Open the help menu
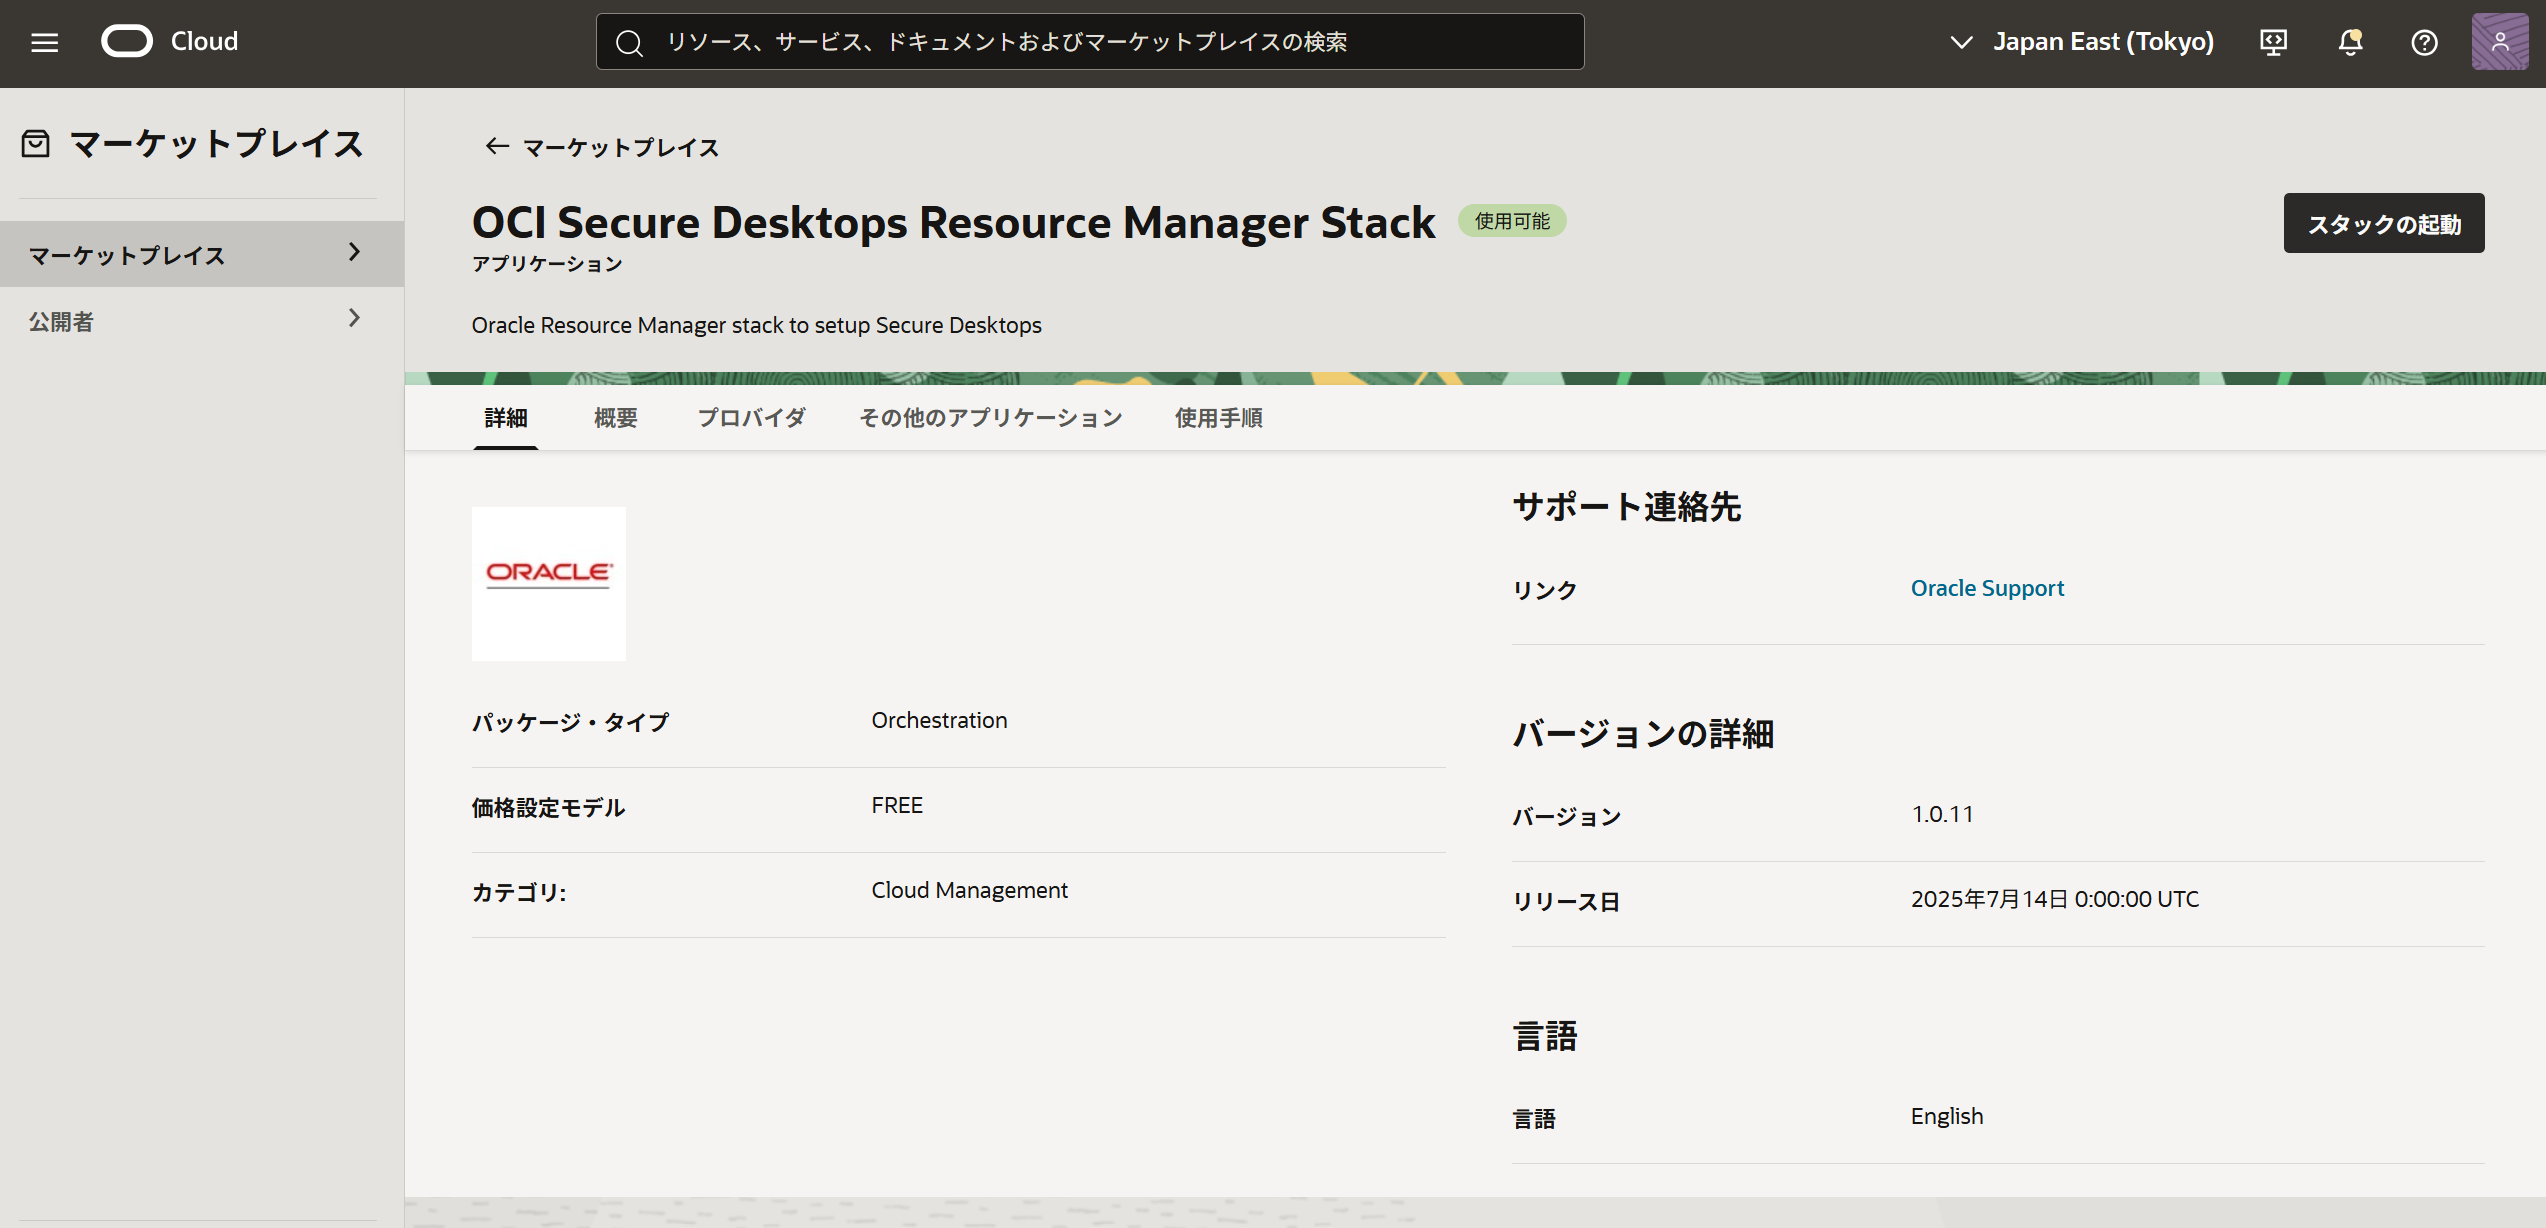 pos(2424,41)
